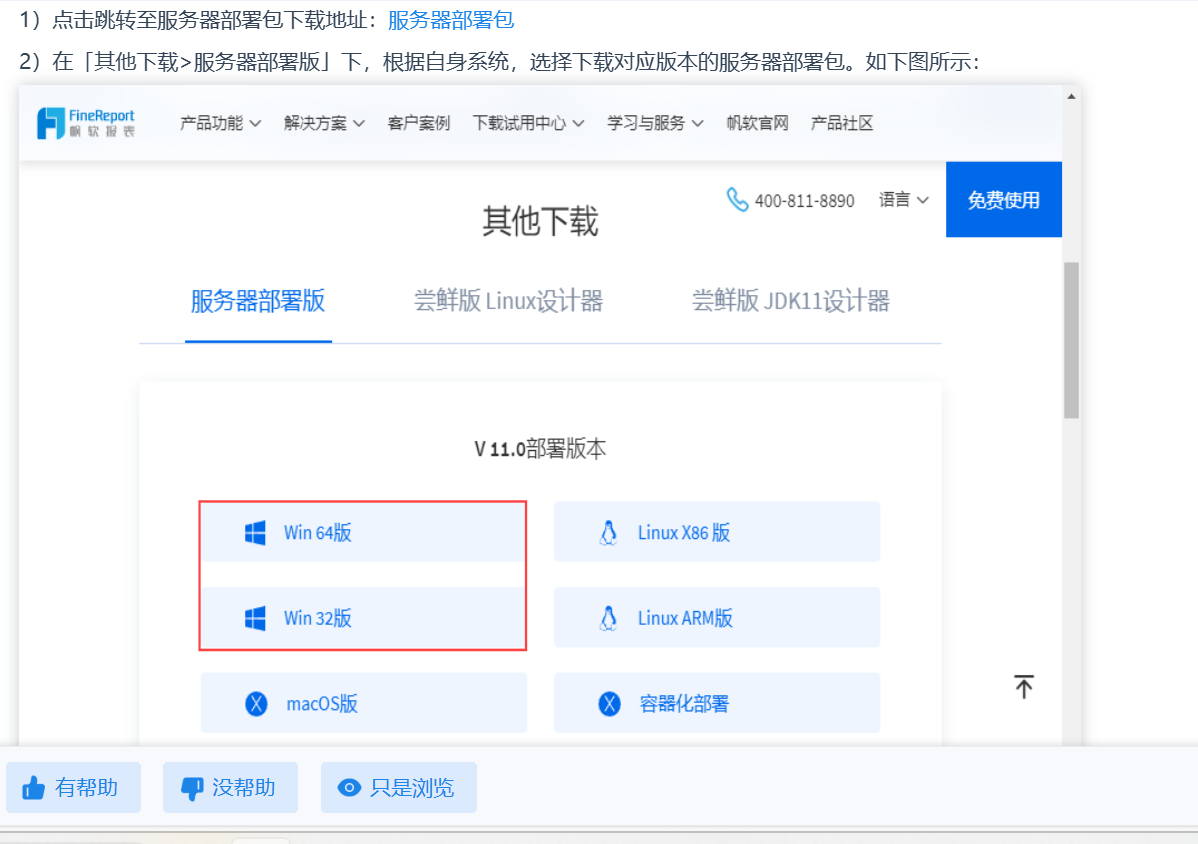Click the penguin icon on Linux X86 版
The height and width of the screenshot is (844, 1198).
click(x=608, y=532)
